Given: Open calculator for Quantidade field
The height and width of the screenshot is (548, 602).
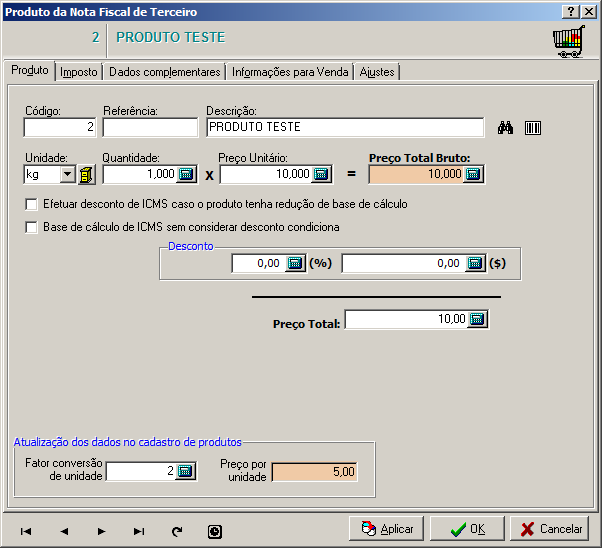Looking at the screenshot, I should [x=188, y=175].
